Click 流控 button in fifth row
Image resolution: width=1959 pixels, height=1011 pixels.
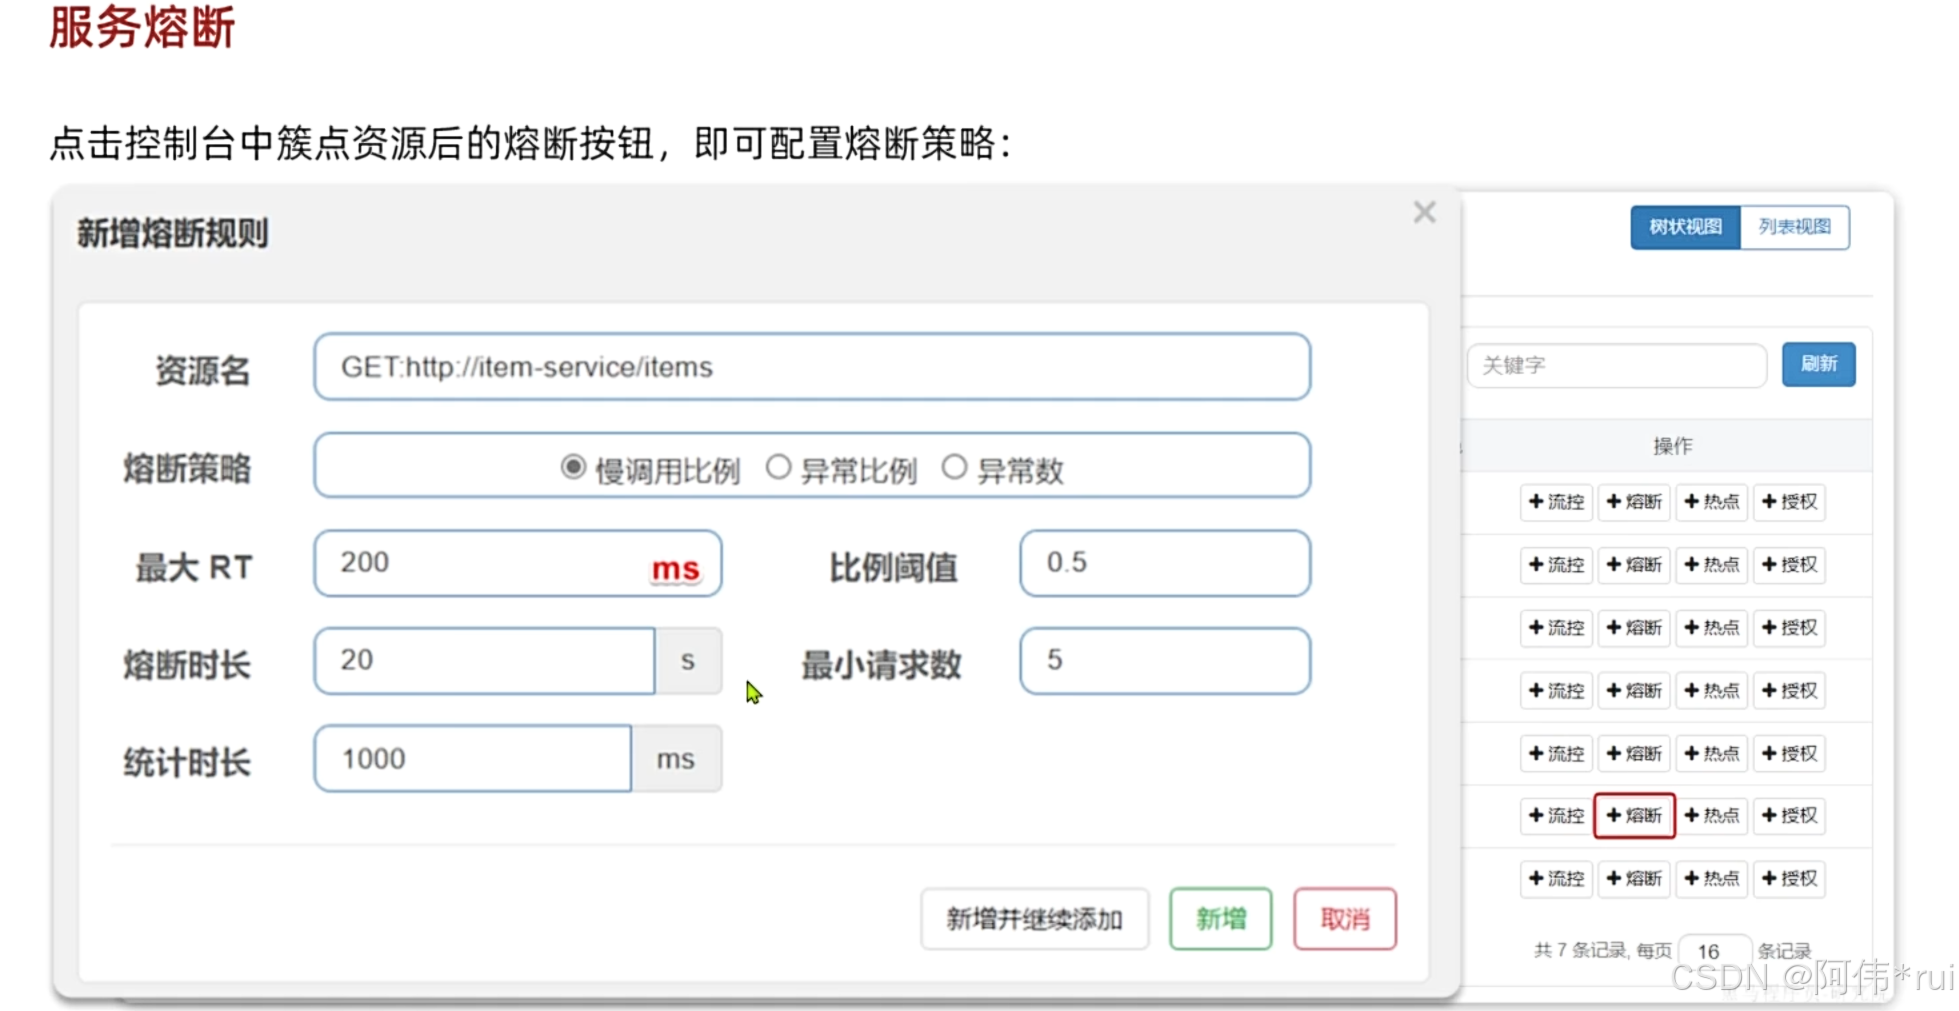[1557, 754]
